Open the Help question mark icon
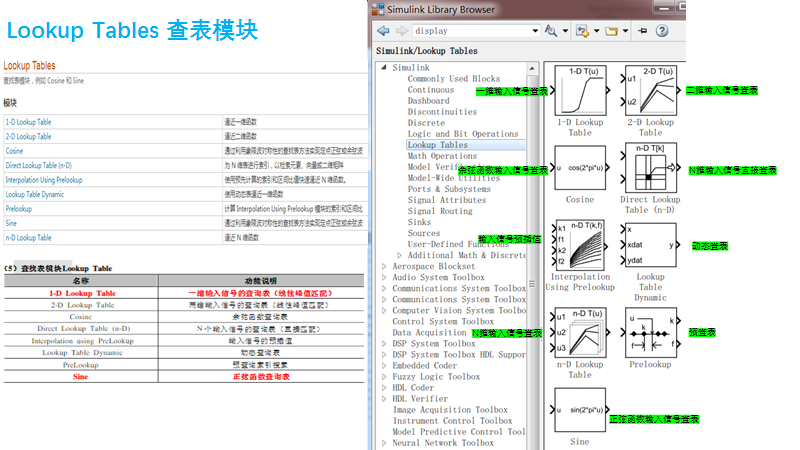The width and height of the screenshot is (800, 450). click(x=662, y=31)
